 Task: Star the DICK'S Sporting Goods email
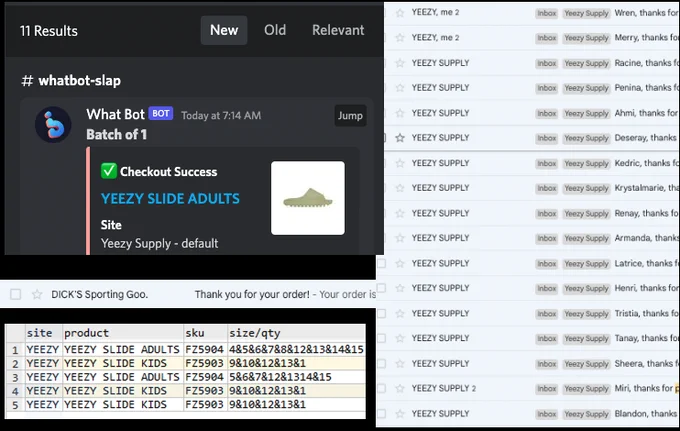[37, 294]
